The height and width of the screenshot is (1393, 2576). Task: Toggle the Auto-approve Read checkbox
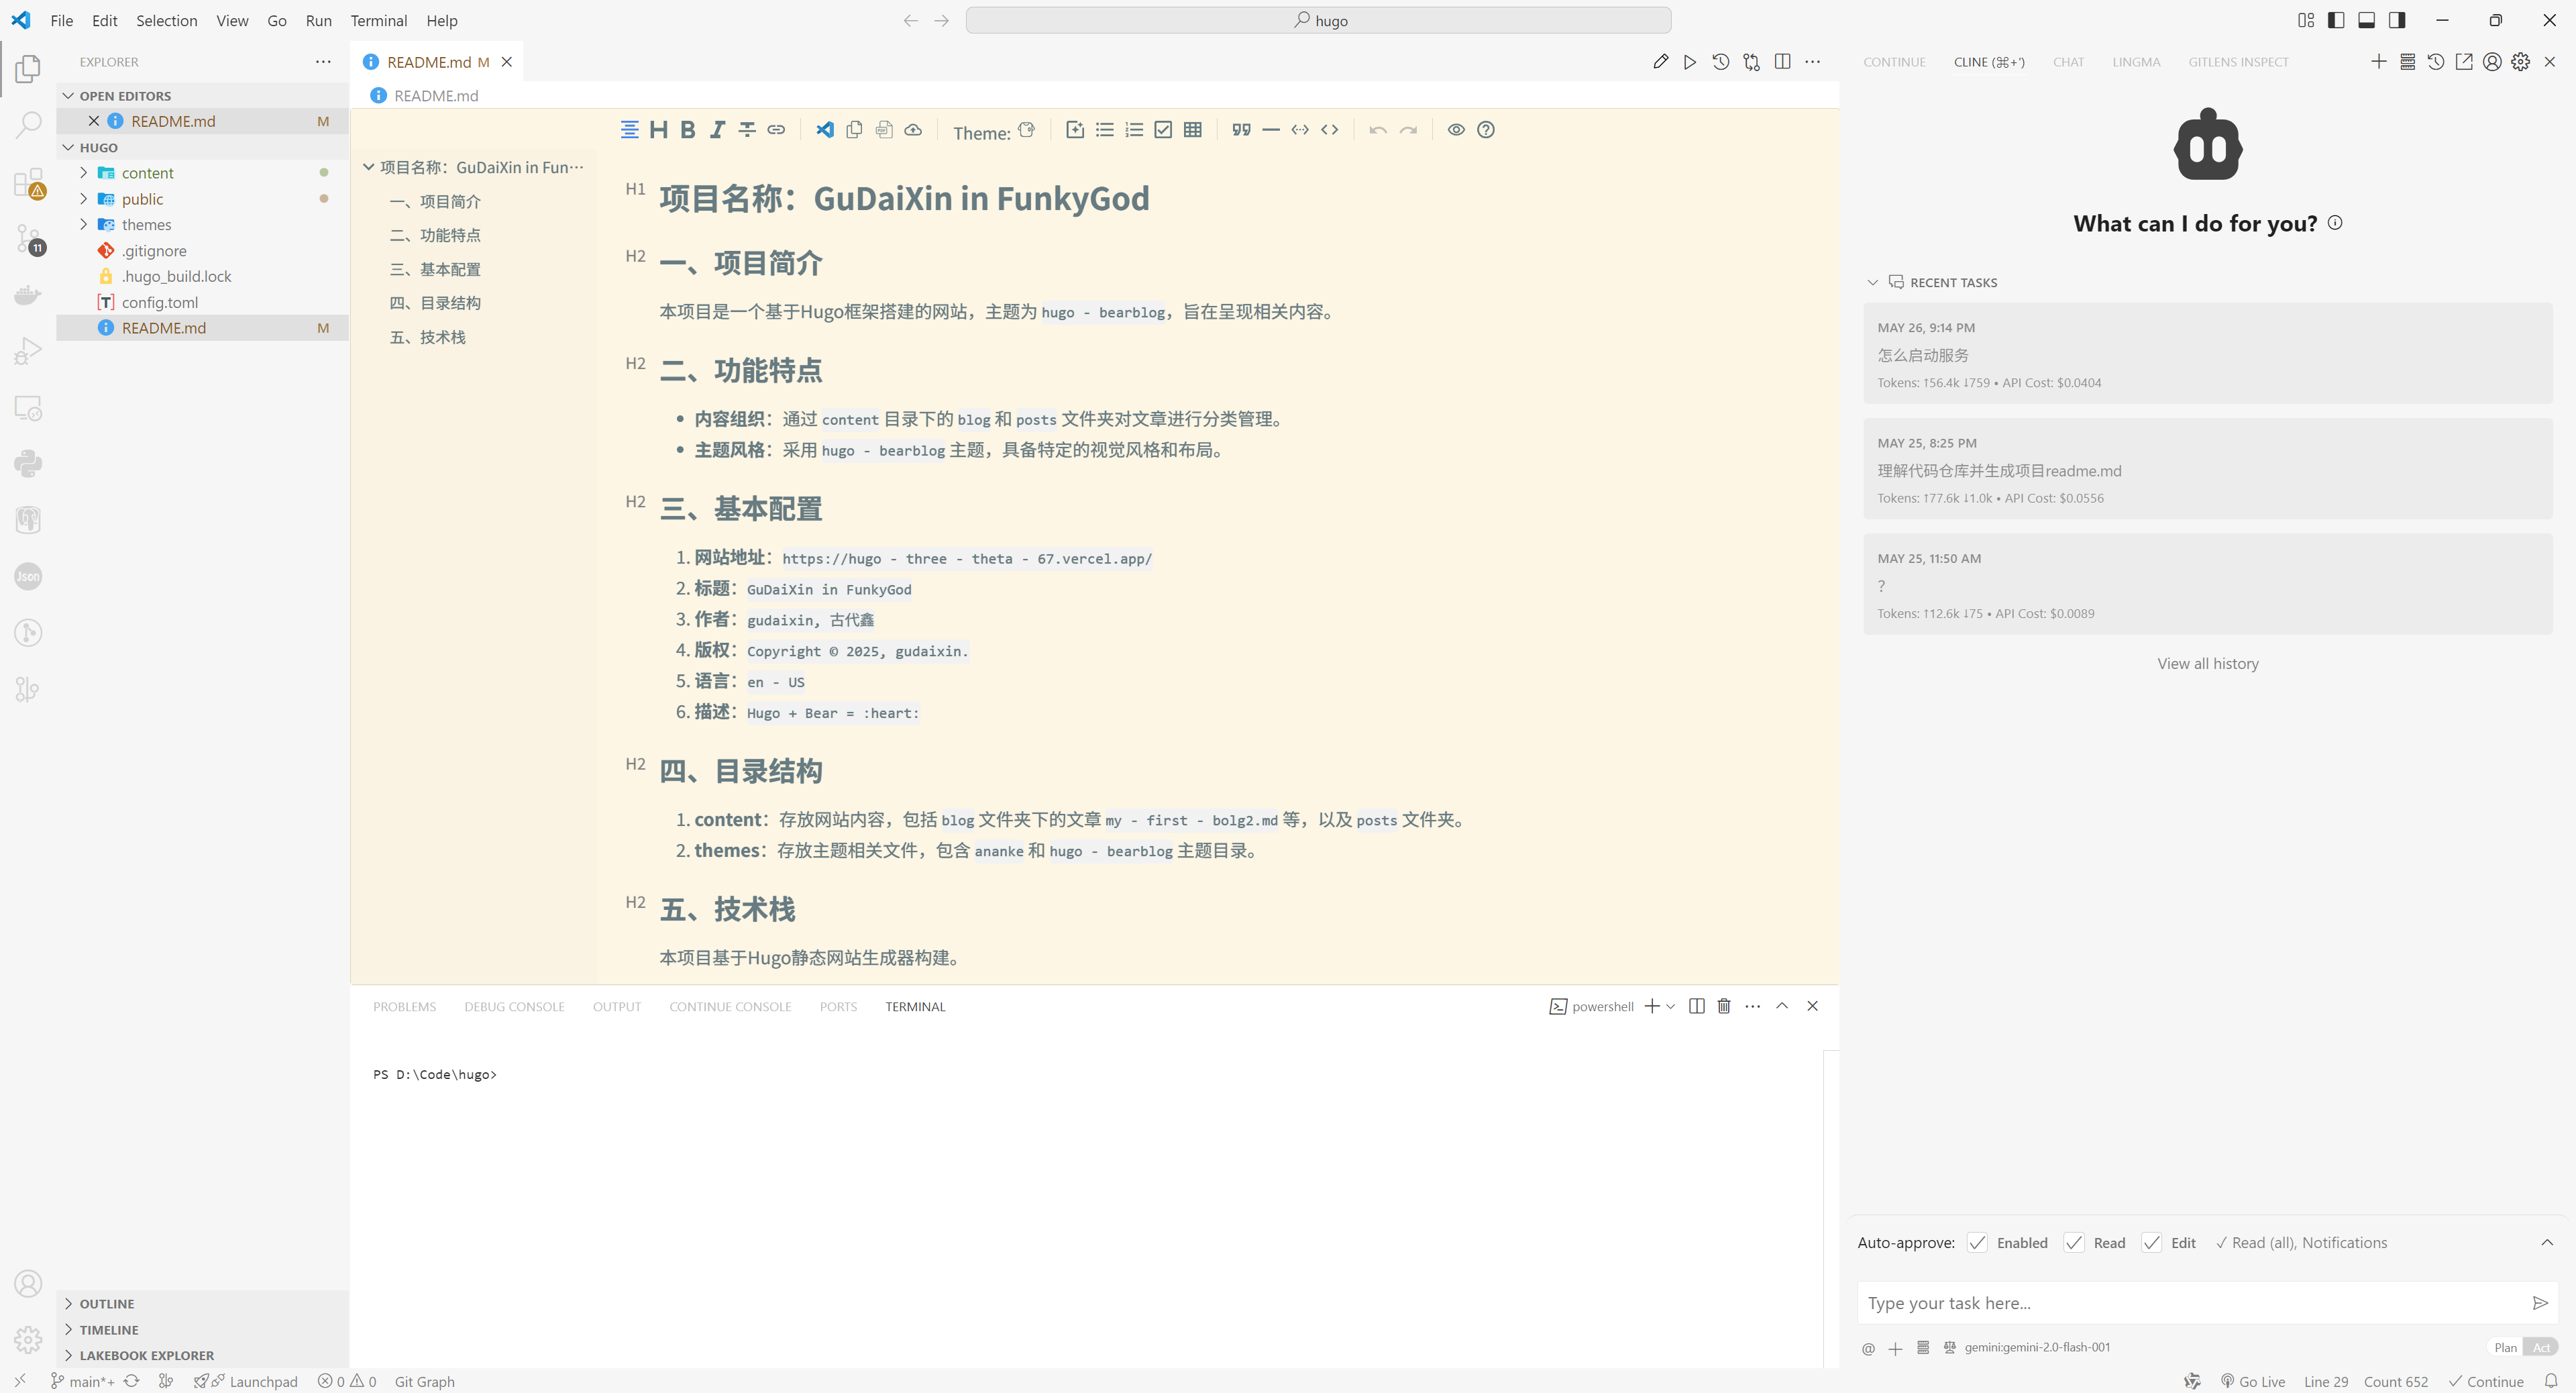(x=2074, y=1243)
